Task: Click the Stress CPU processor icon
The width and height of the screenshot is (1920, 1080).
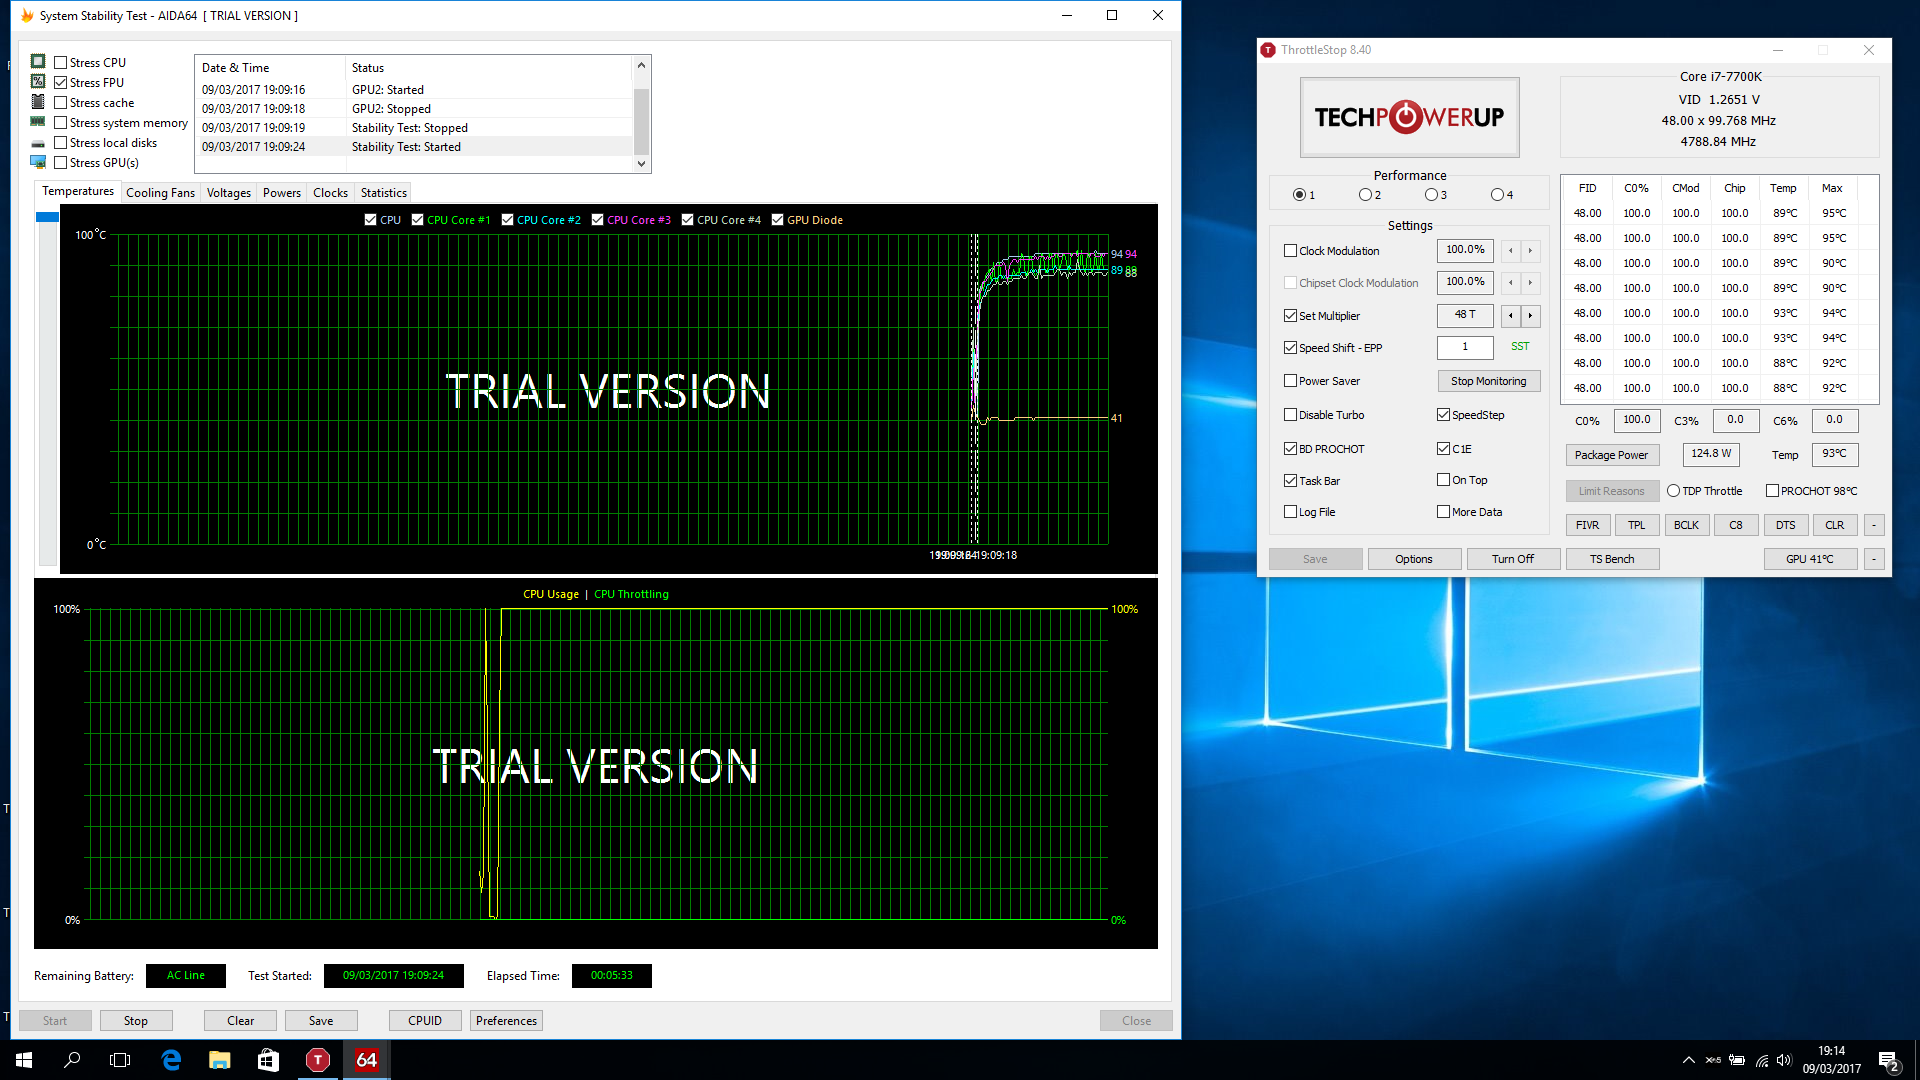Action: 38,62
